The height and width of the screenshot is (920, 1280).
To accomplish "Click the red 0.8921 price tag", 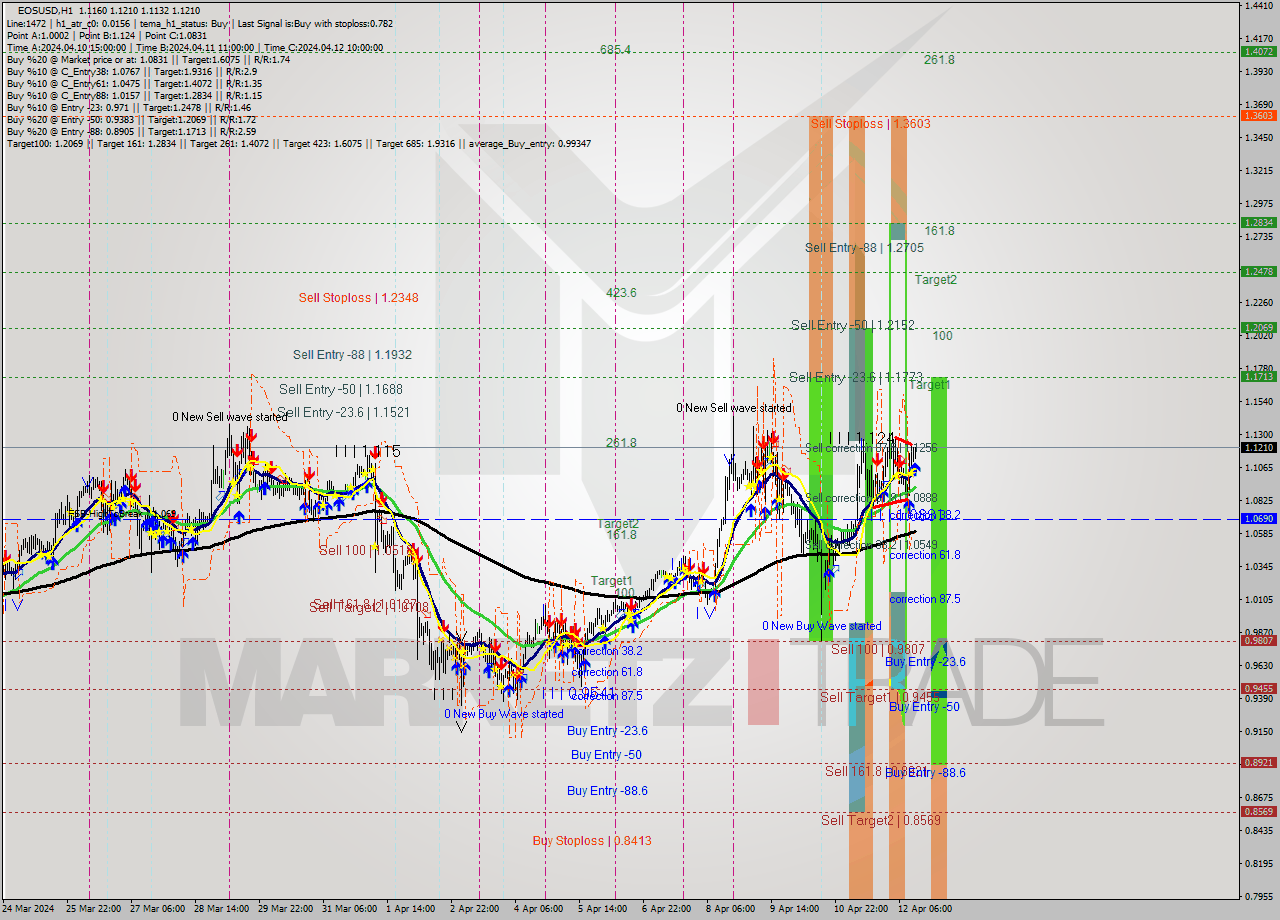I will 1257,763.
